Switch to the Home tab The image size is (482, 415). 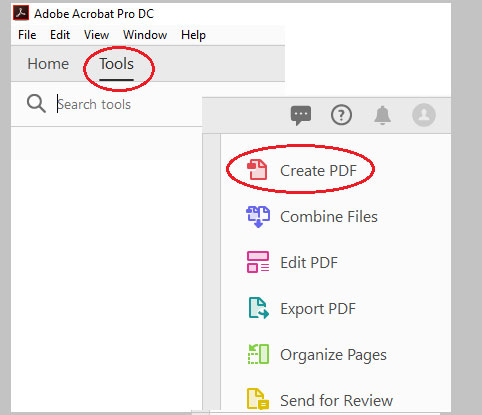click(48, 64)
